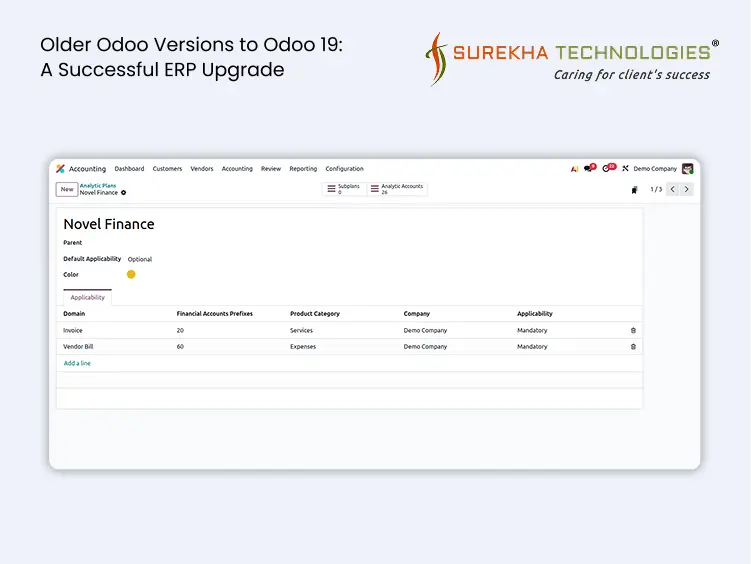This screenshot has width=751, height=564.
Task: Open the activities clock icon
Action: (x=608, y=168)
